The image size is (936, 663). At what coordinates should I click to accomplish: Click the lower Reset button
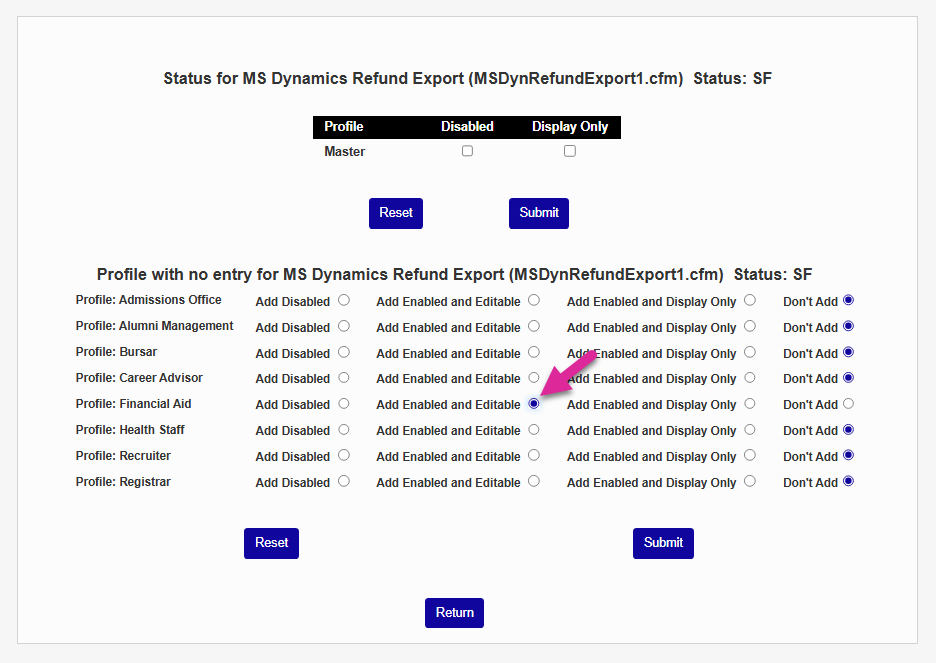coord(271,543)
